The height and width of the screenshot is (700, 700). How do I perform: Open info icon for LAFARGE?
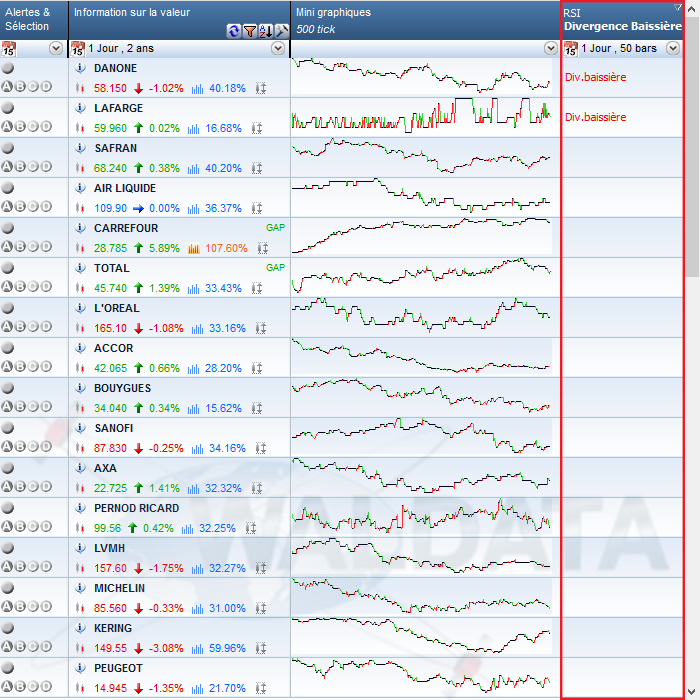point(80,108)
